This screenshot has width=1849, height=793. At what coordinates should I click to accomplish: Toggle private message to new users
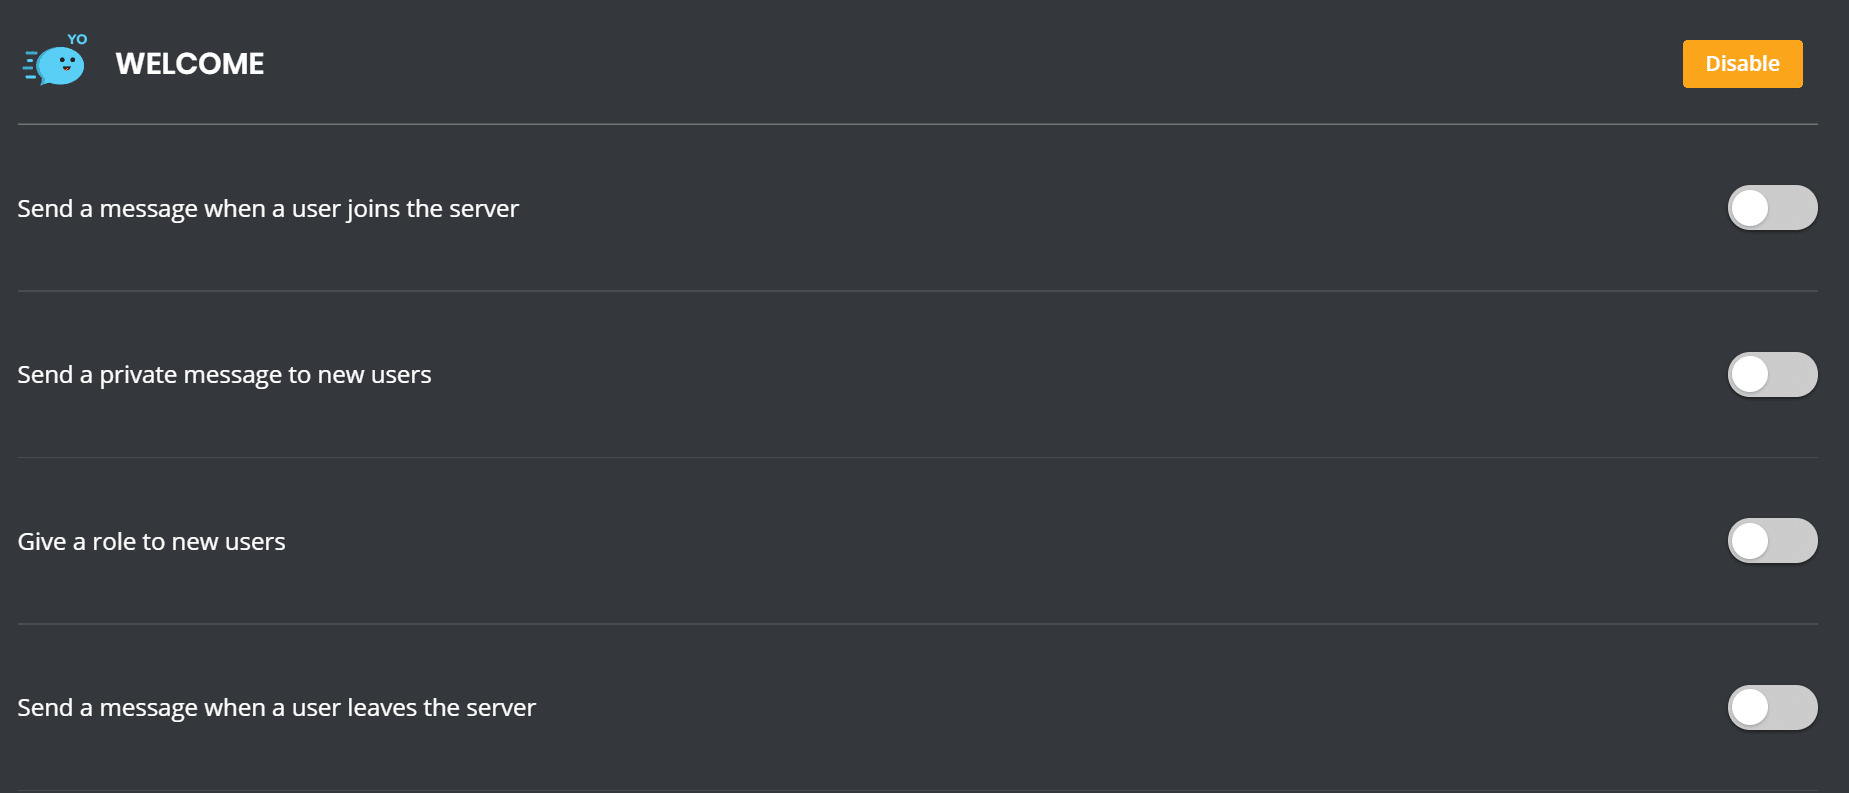click(x=1772, y=375)
